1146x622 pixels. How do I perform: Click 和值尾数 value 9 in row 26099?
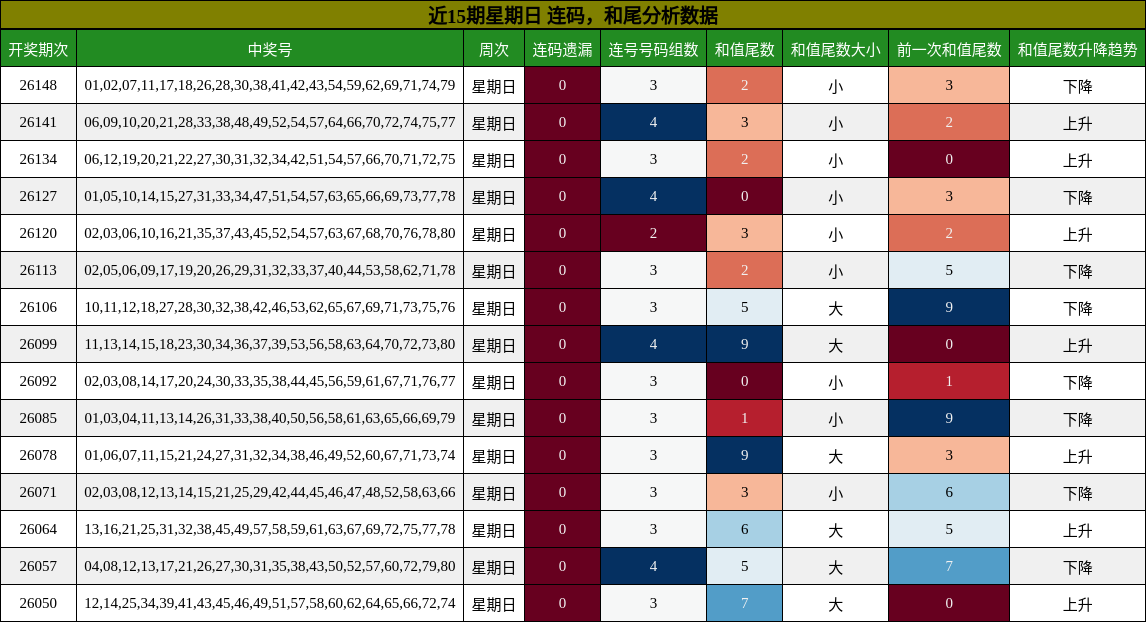(745, 344)
